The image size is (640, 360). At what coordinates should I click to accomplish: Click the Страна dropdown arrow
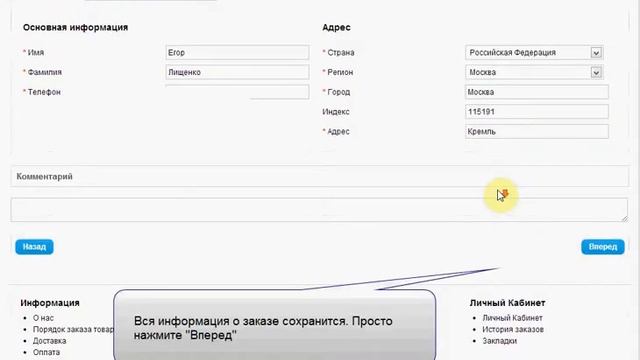point(596,53)
